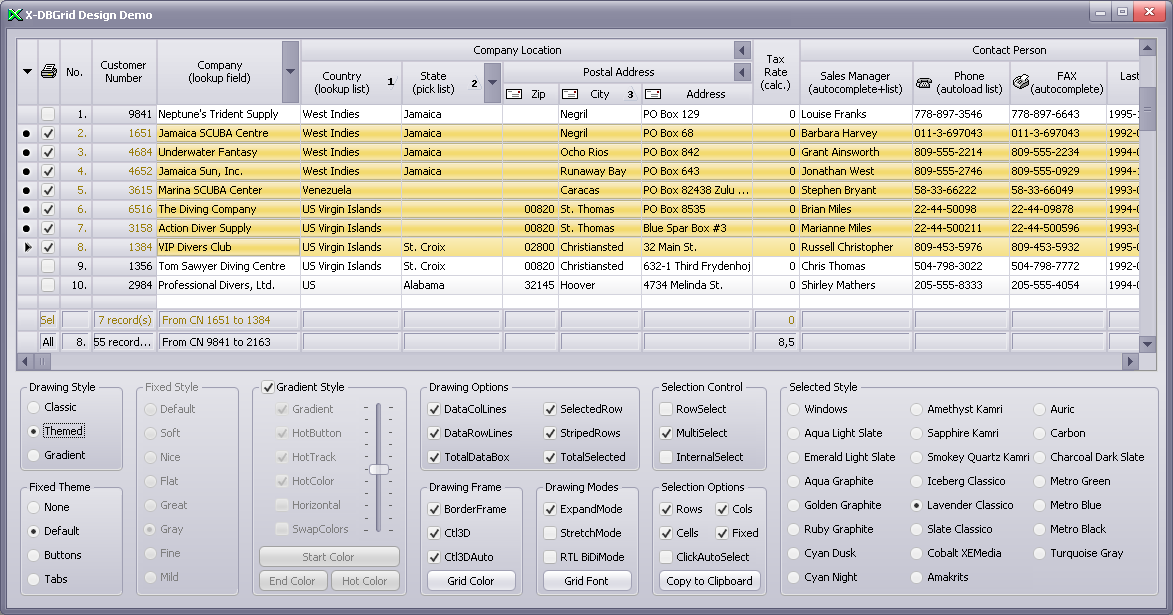Screen dimensions: 1173x615
Task: Click the envelope icon beside Zip header
Action: click(514, 94)
